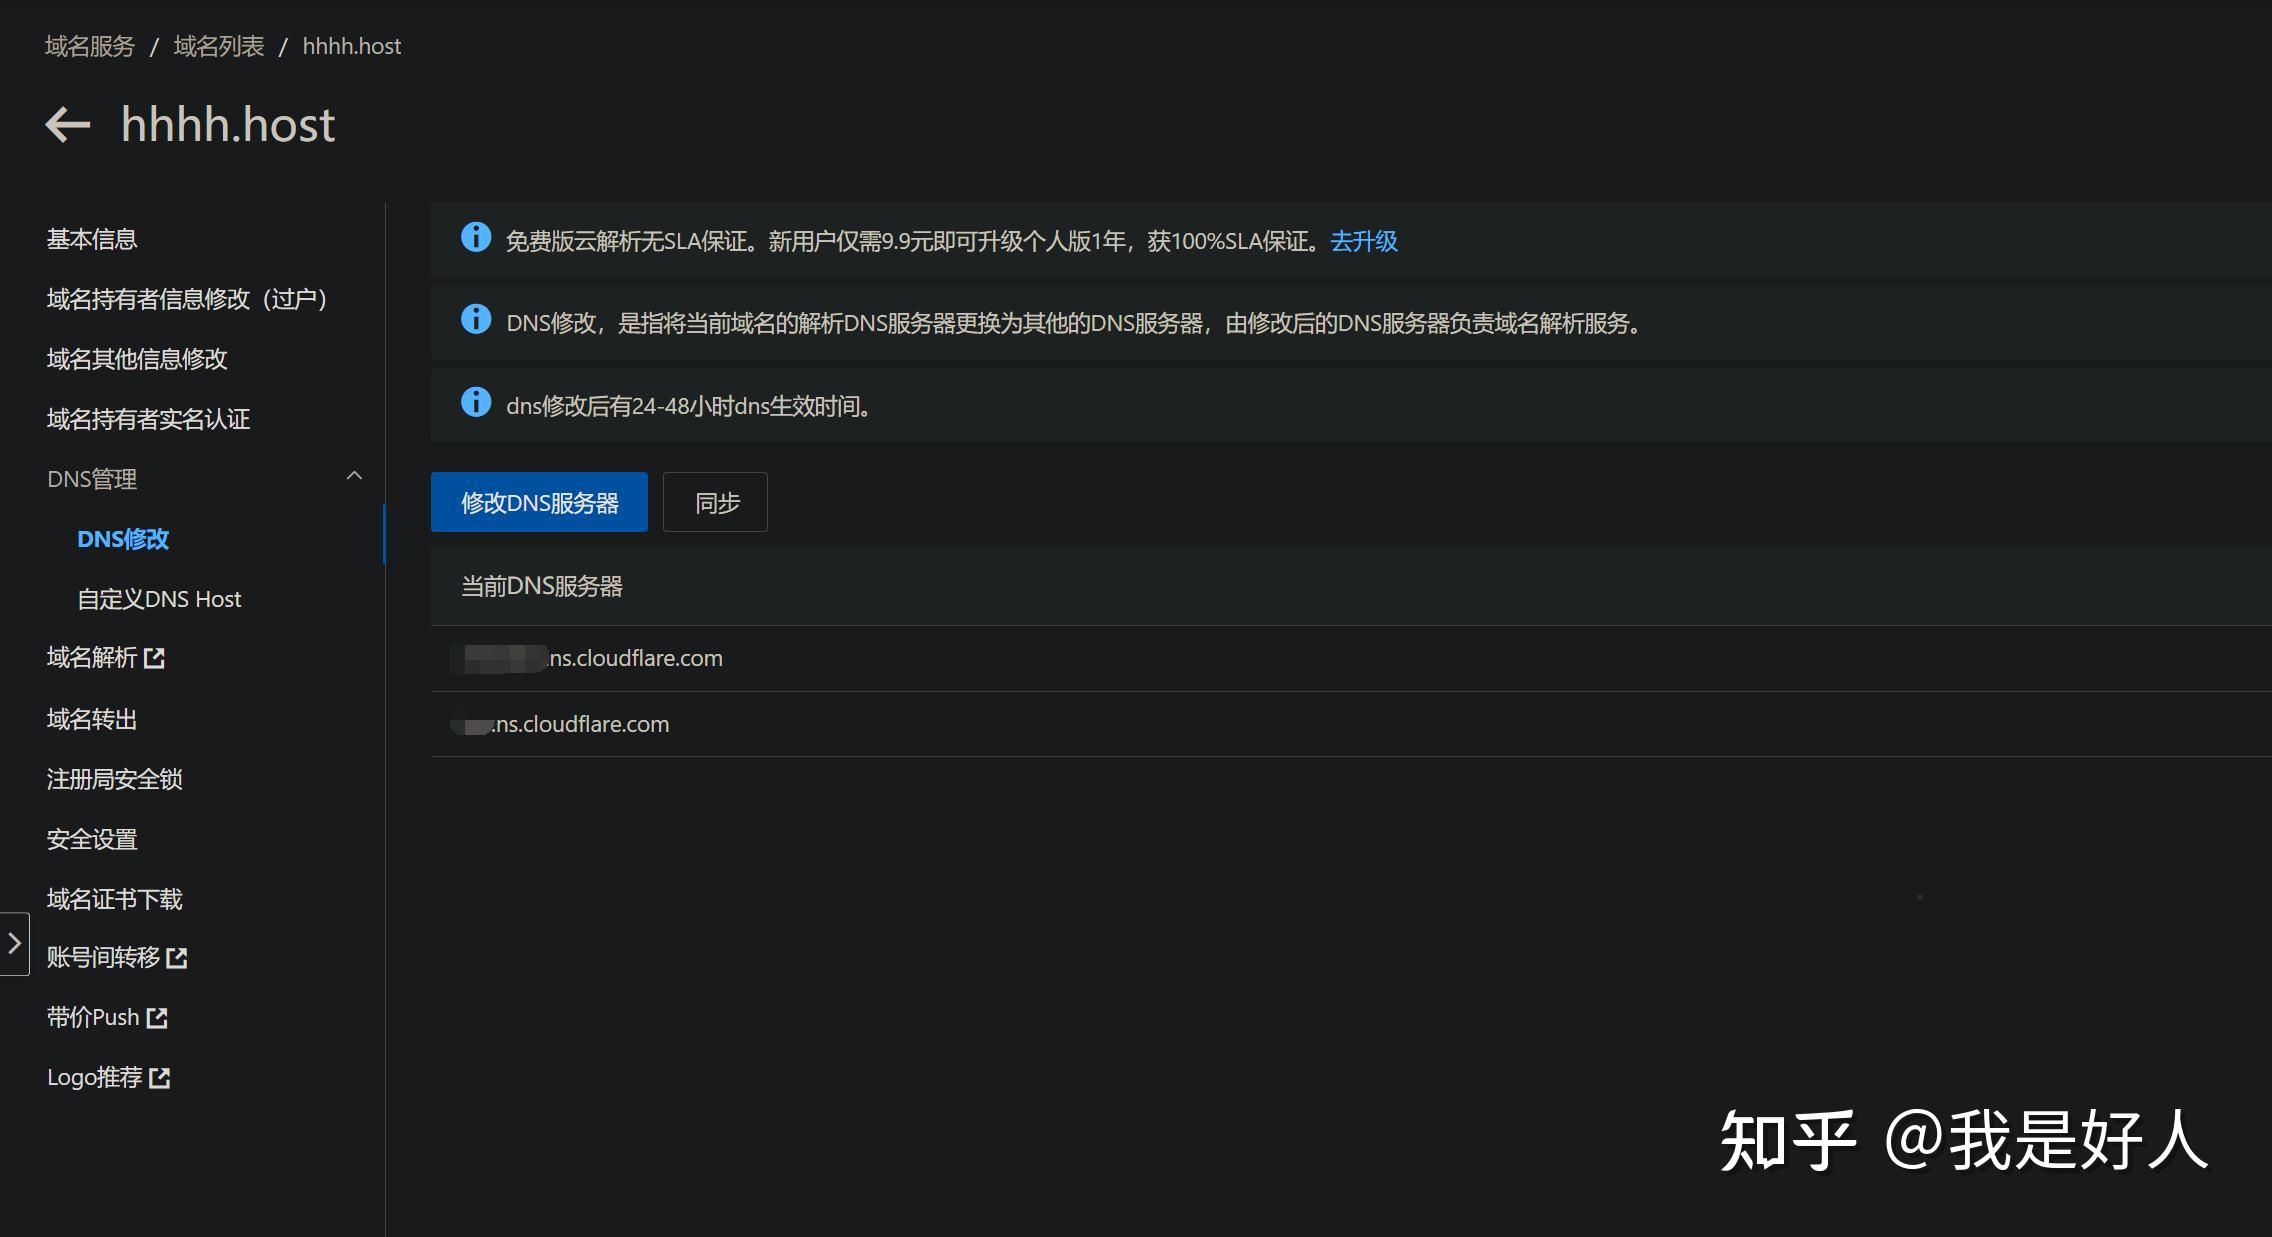
Task: Click the external-link icon next to 账号间转移
Action: coord(177,958)
